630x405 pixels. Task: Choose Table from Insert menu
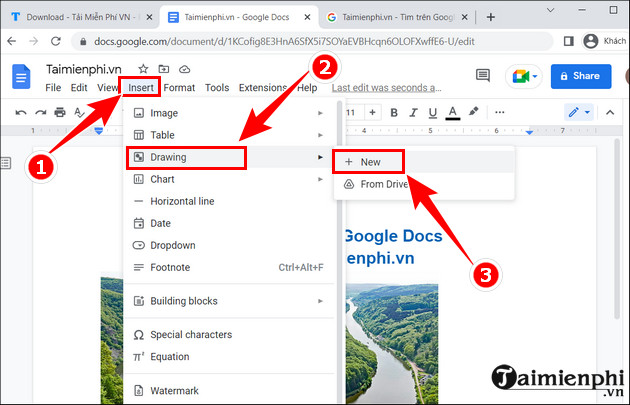[x=229, y=135]
